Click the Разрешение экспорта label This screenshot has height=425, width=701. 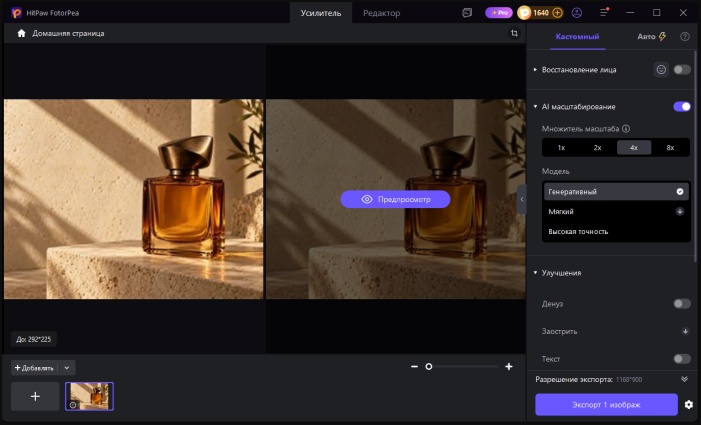pyautogui.click(x=574, y=379)
